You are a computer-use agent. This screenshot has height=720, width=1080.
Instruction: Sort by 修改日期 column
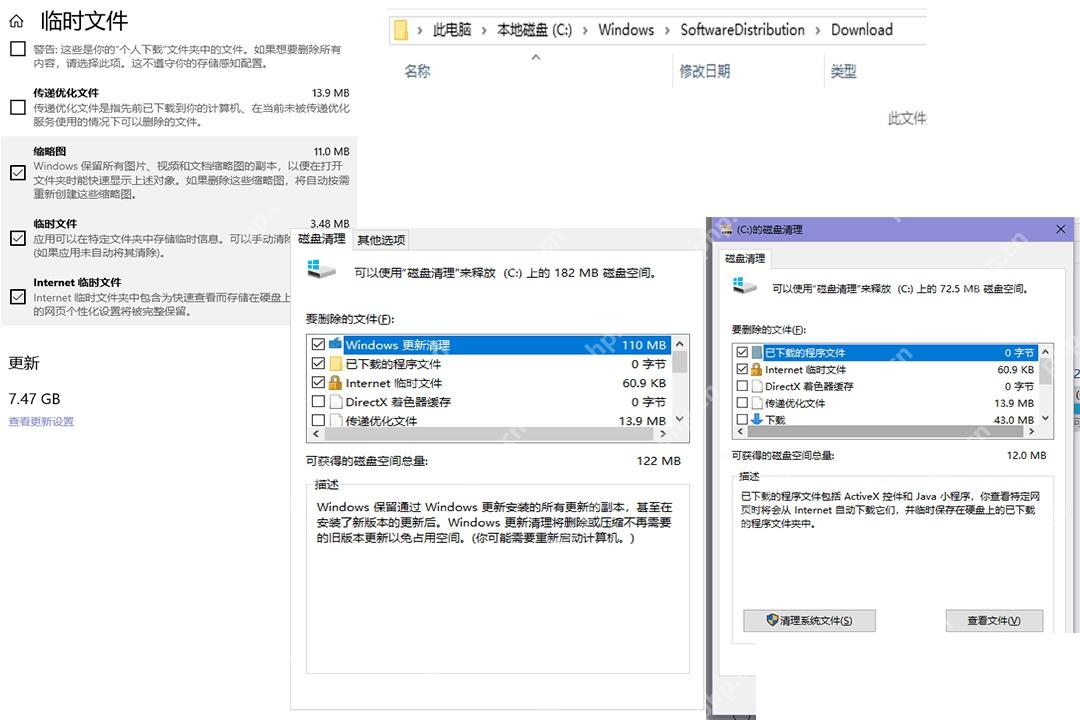point(705,71)
